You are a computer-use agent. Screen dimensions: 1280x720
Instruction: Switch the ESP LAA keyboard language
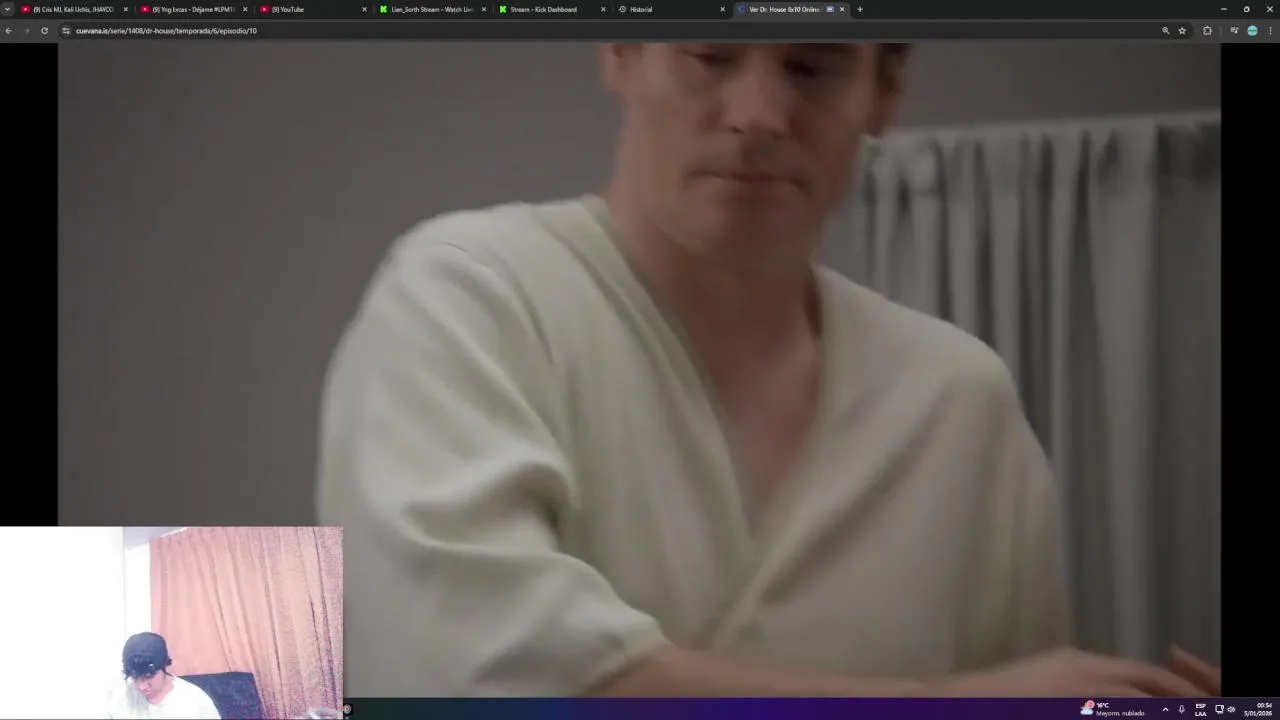[x=1200, y=709]
